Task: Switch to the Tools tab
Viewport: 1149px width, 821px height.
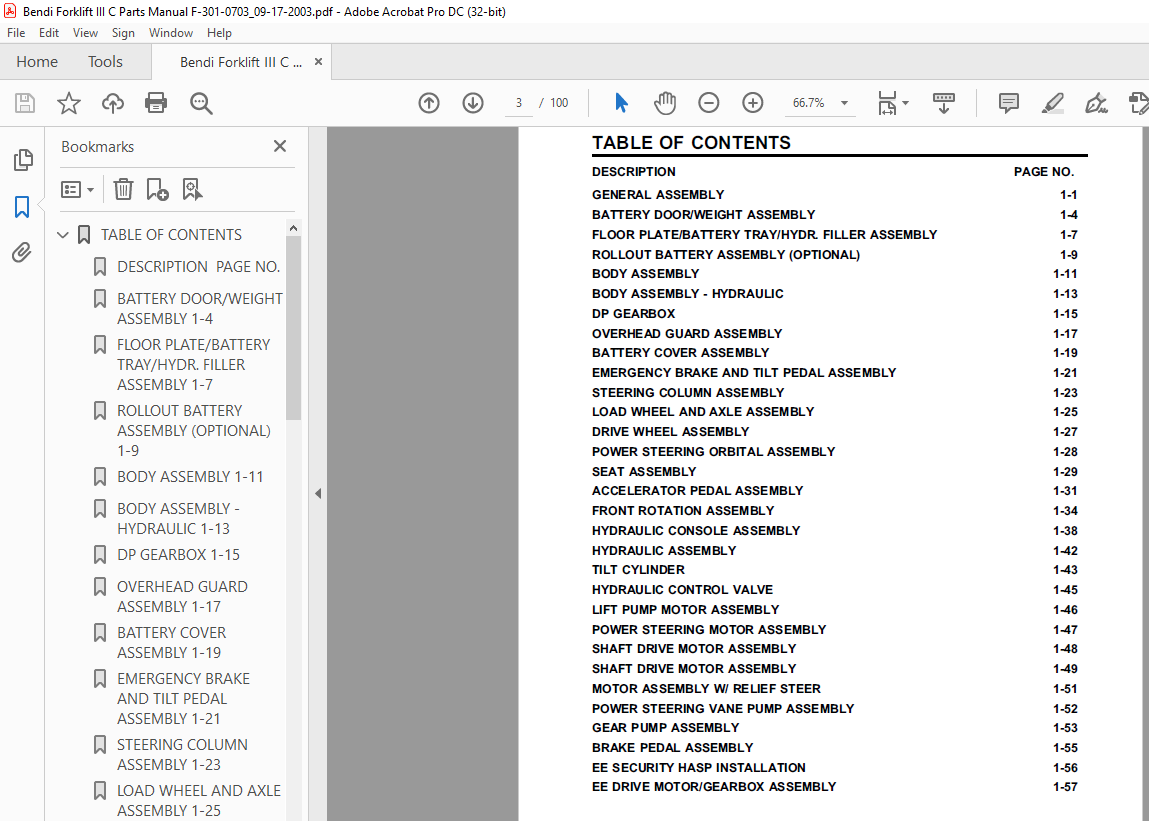Action: (x=106, y=62)
